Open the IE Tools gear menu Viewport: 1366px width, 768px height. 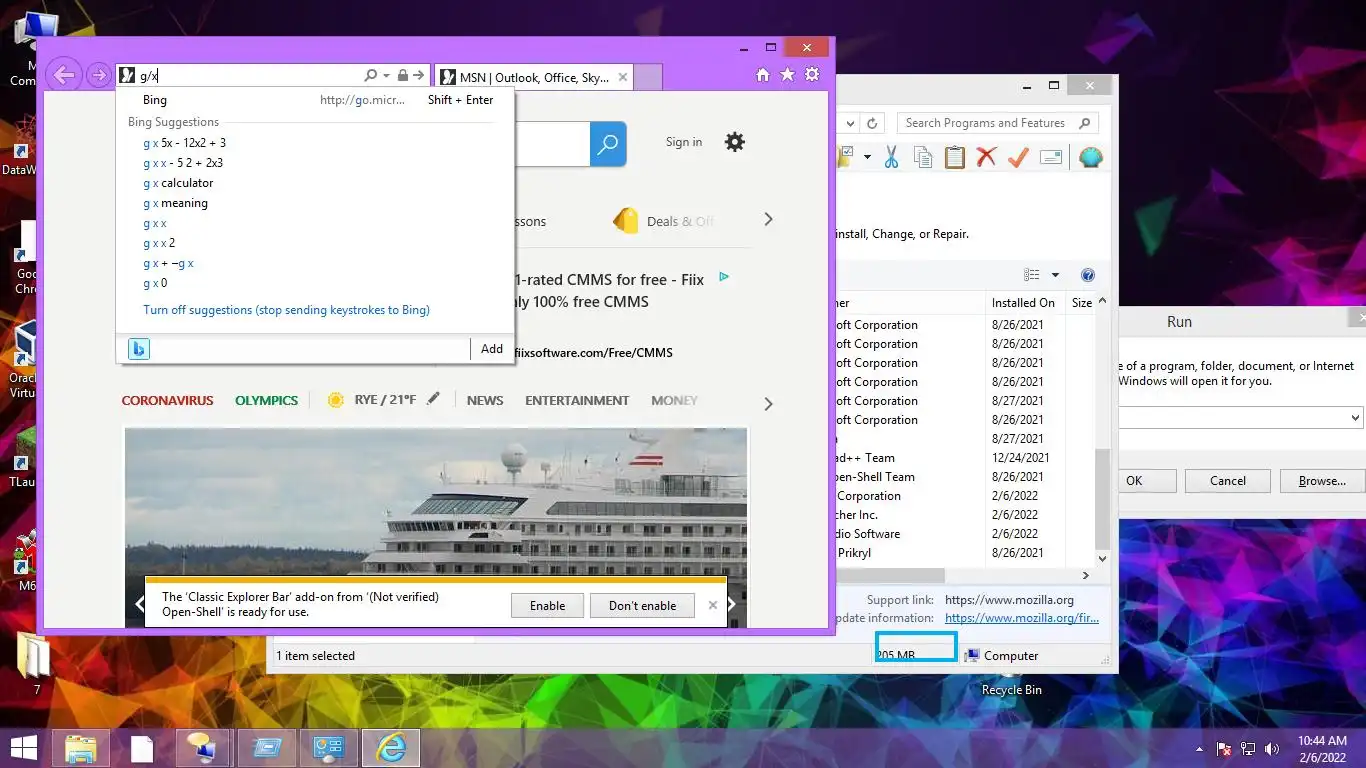pos(812,75)
